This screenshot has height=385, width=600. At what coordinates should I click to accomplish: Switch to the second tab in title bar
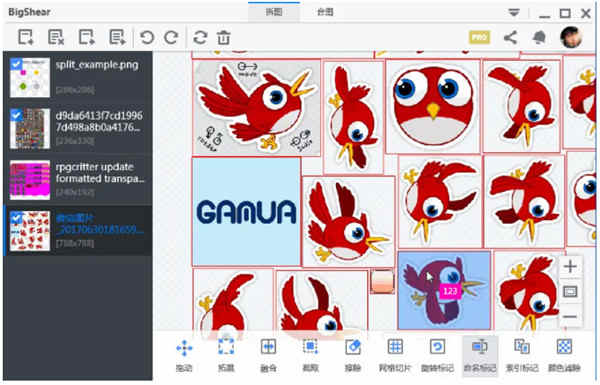point(325,12)
